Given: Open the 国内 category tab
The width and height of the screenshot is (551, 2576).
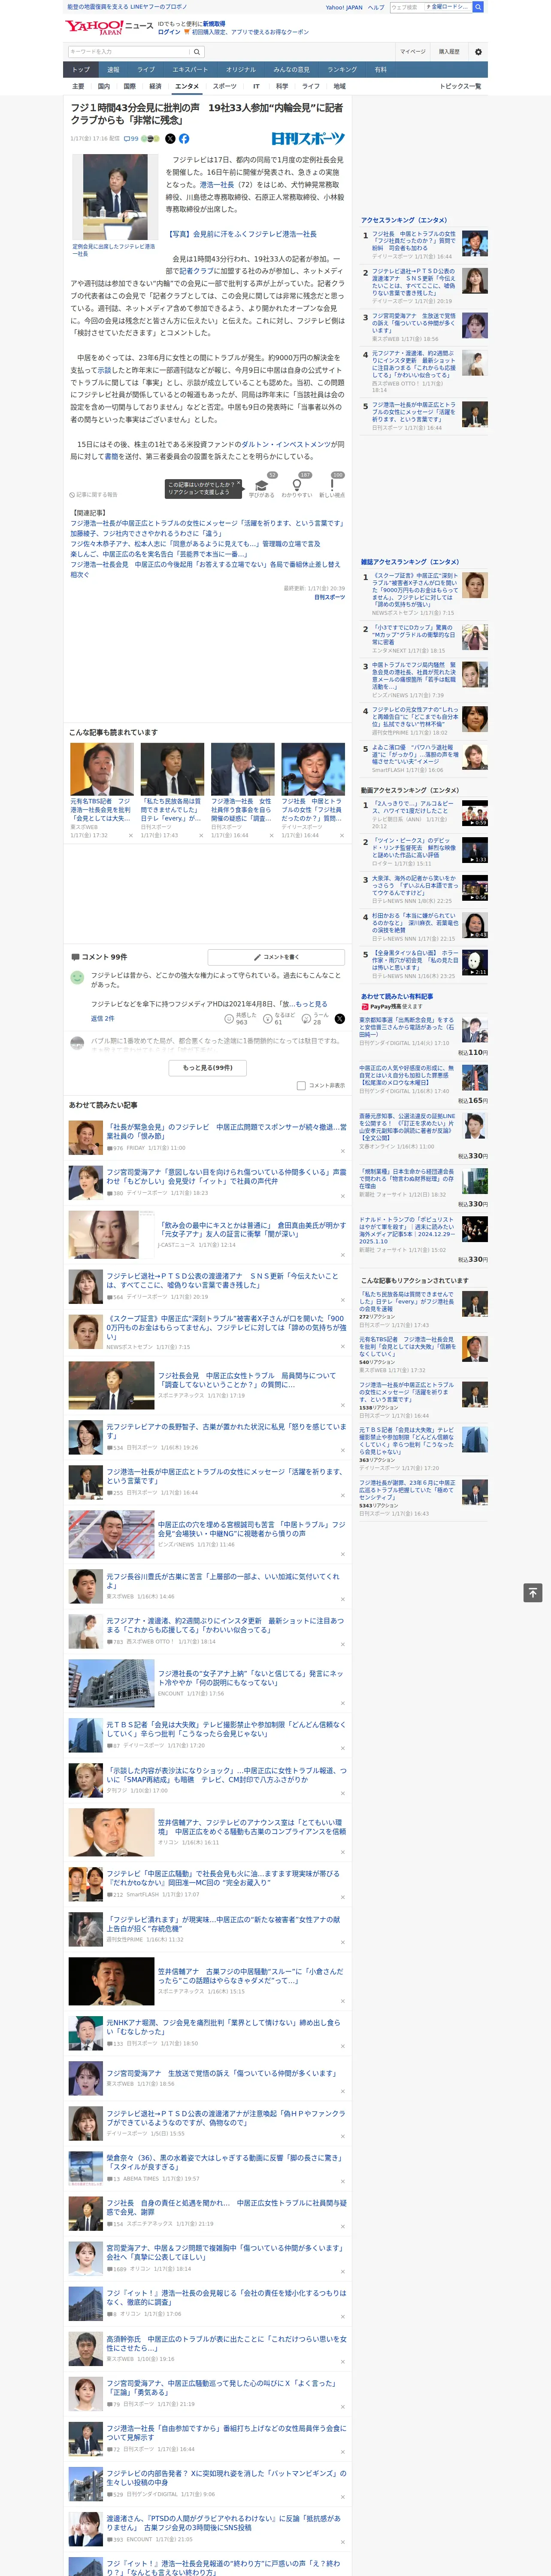Looking at the screenshot, I should [x=104, y=86].
